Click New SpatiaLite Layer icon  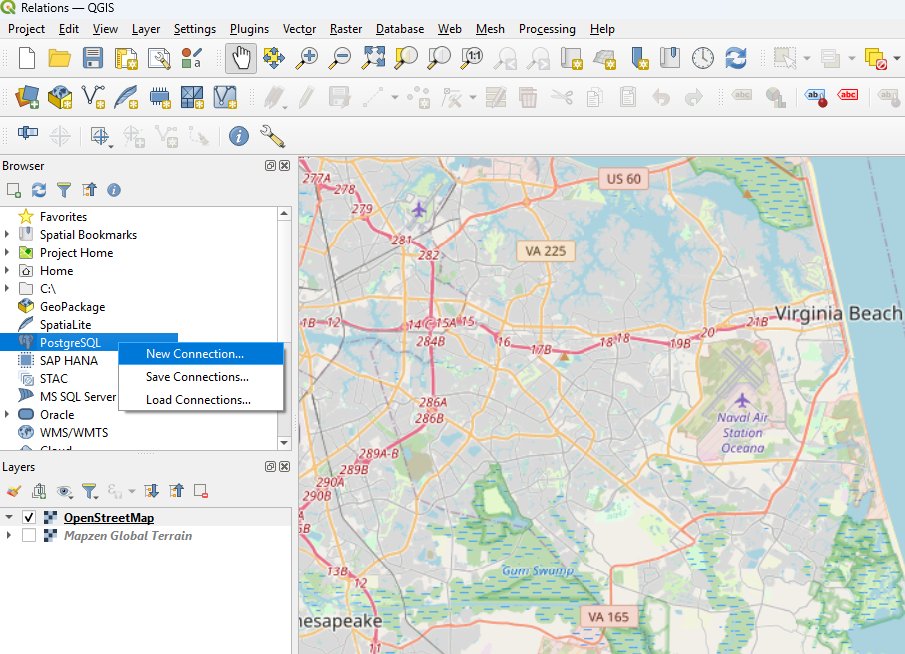pos(126,97)
